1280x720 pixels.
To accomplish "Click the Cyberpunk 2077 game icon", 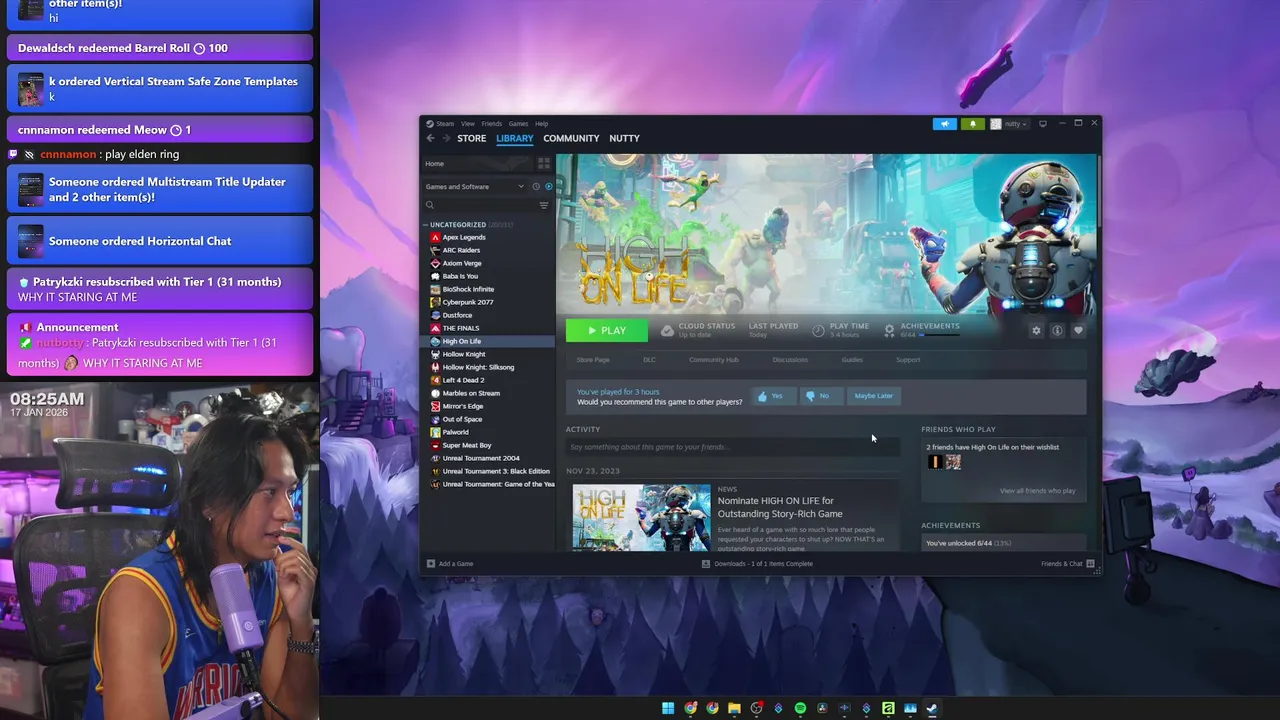I will (x=435, y=302).
